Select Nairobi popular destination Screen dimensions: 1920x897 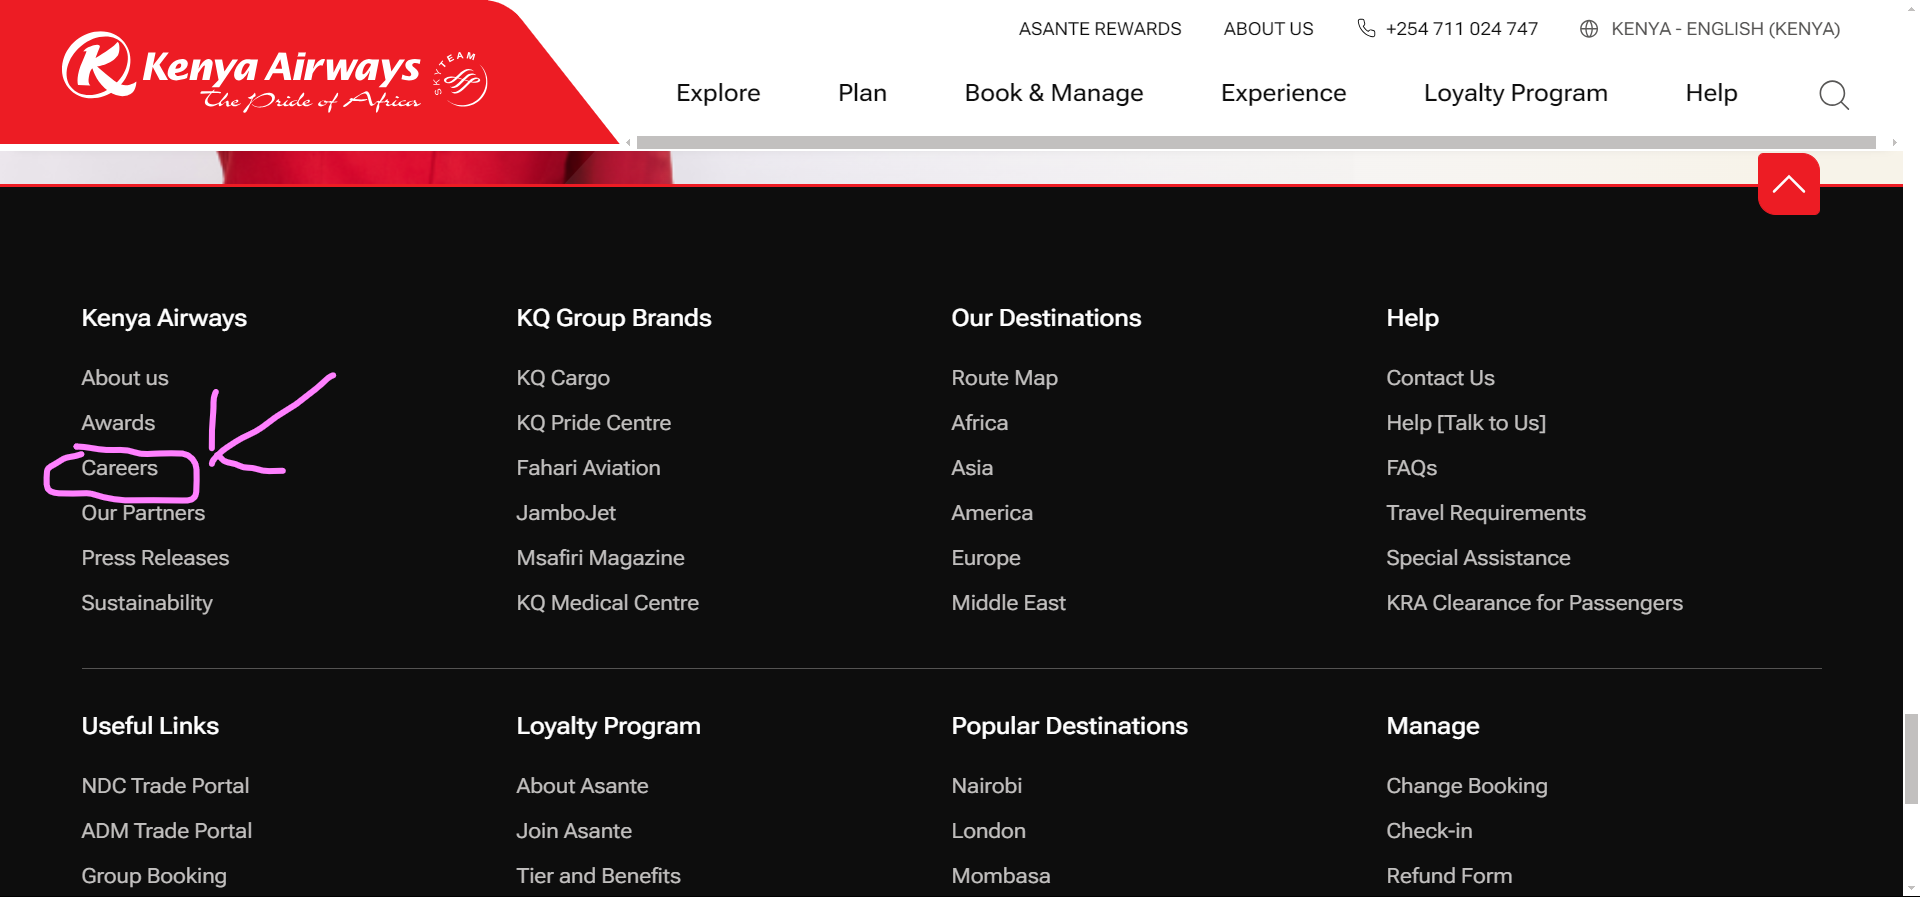986,786
